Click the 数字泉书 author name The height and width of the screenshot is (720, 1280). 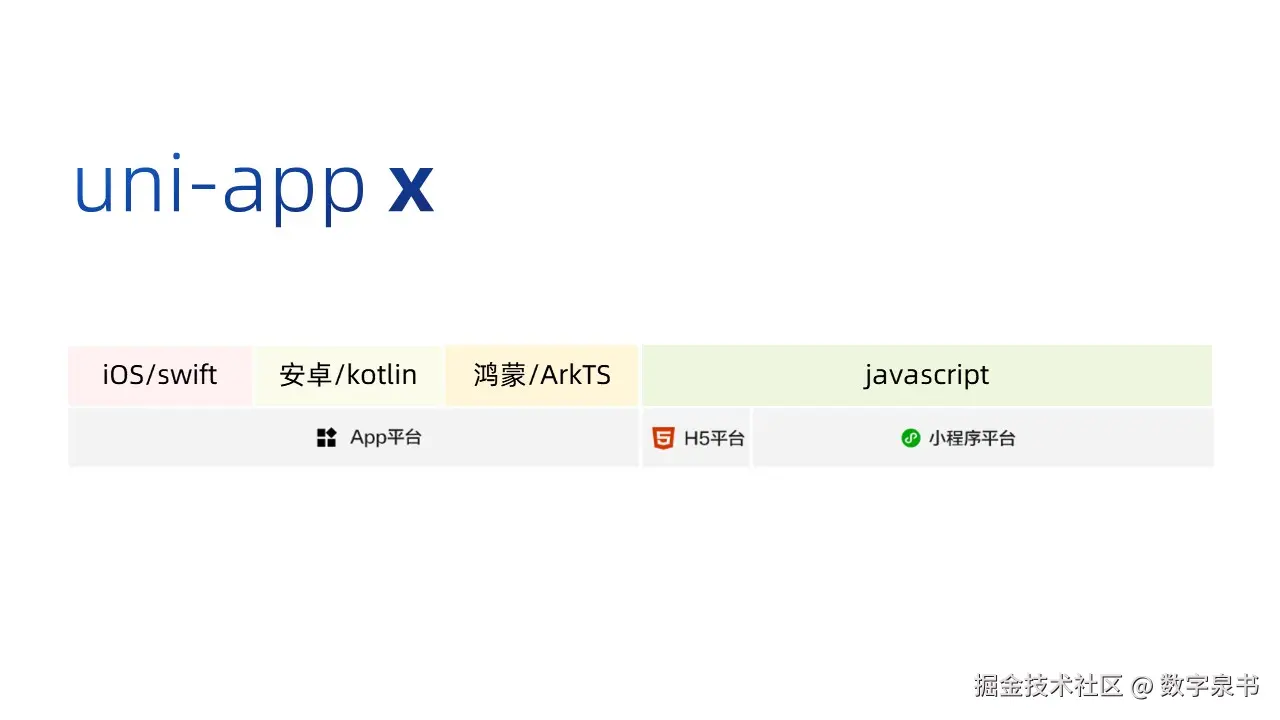pos(1209,686)
